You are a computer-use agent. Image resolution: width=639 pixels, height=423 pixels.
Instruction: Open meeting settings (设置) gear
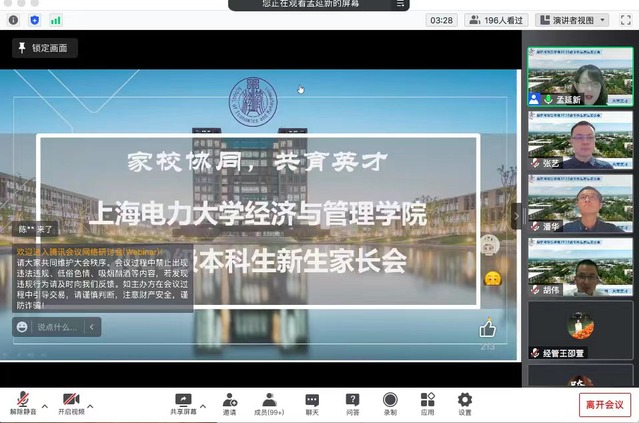pos(465,400)
